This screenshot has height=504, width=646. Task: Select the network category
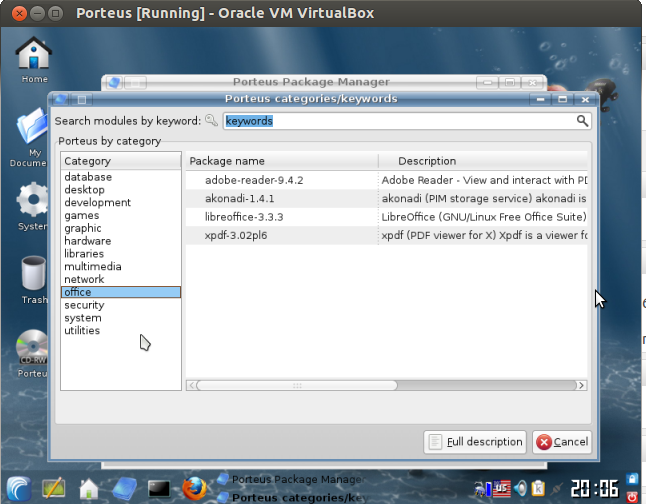[x=121, y=279]
